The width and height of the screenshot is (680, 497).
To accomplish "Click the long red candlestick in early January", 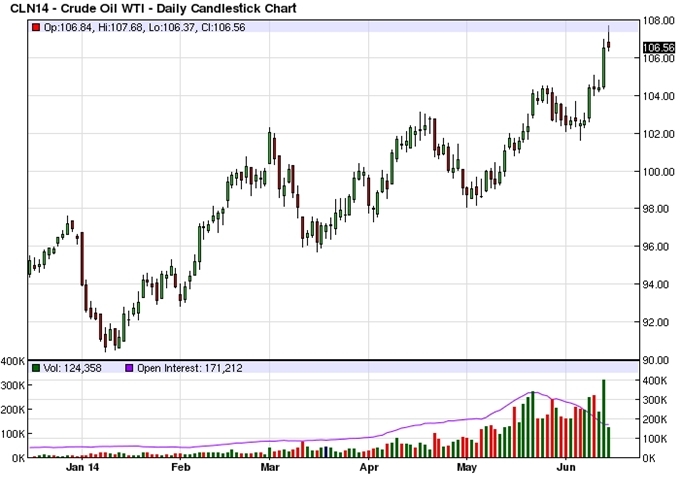I will [82, 259].
